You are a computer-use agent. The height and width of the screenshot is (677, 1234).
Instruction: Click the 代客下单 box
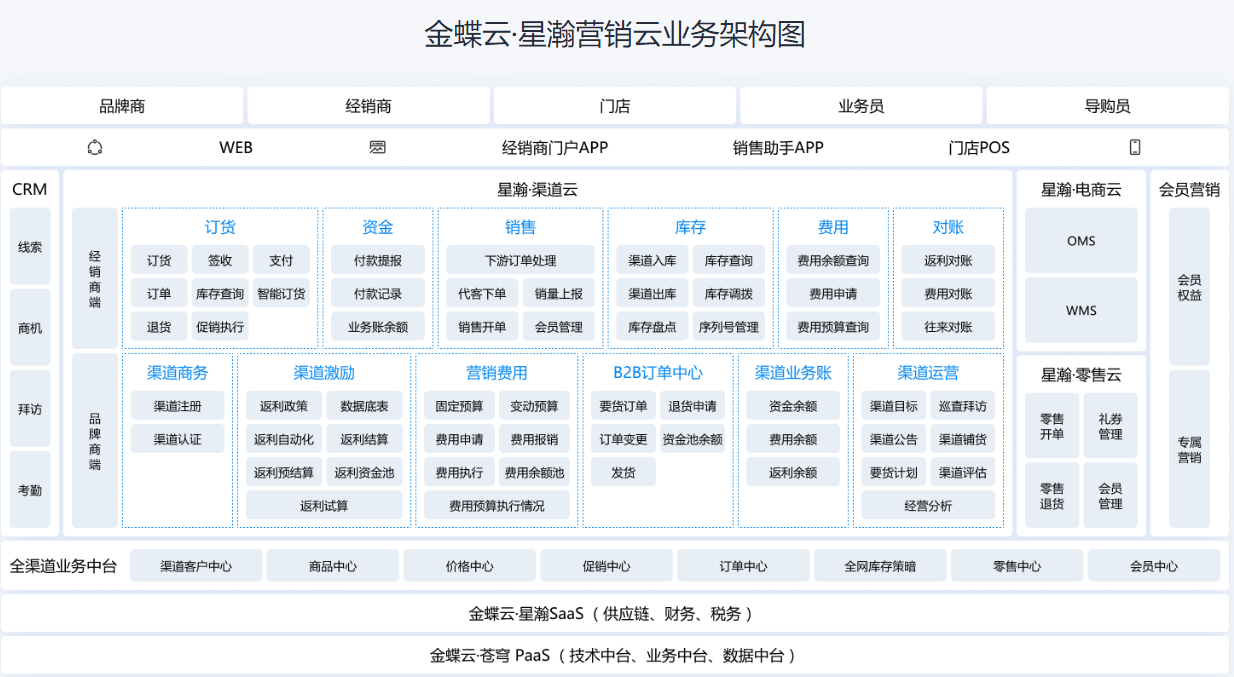482,294
